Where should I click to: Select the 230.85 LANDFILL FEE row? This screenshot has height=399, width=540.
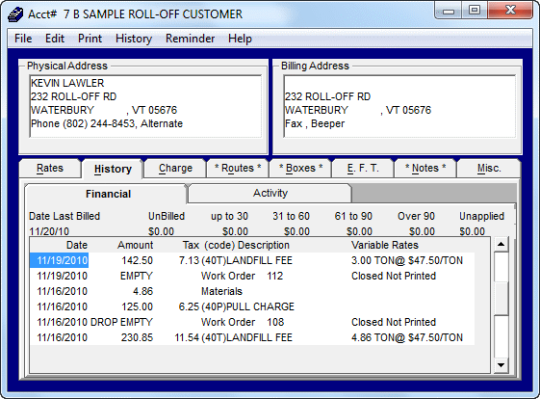click(x=252, y=338)
